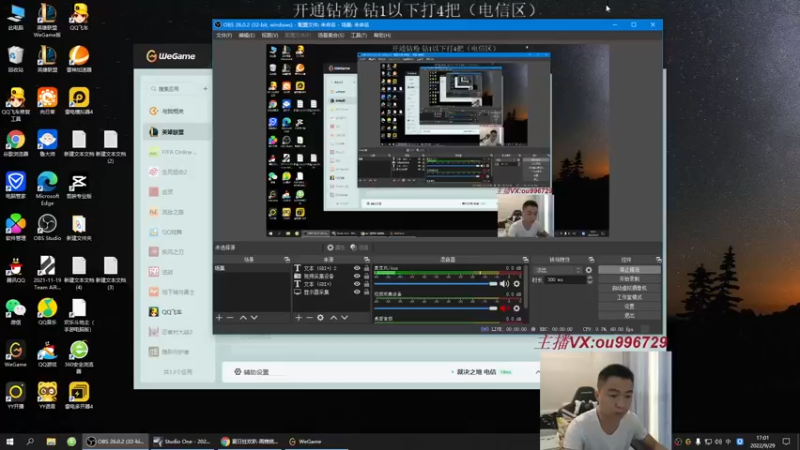
Task: Open 滤镜 for the selected source
Action: tap(359, 247)
